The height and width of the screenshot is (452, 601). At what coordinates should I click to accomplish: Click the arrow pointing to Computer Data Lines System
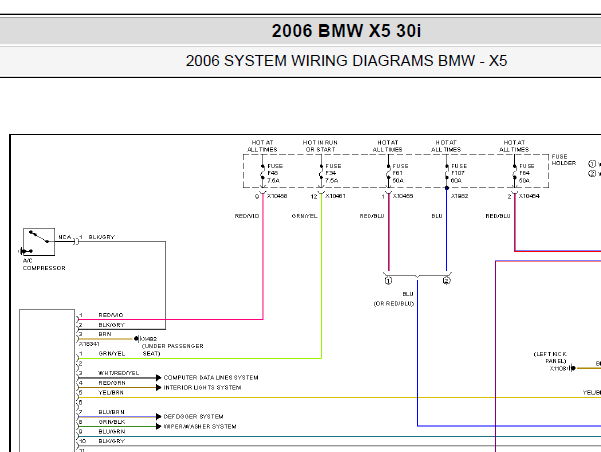pyautogui.click(x=158, y=378)
